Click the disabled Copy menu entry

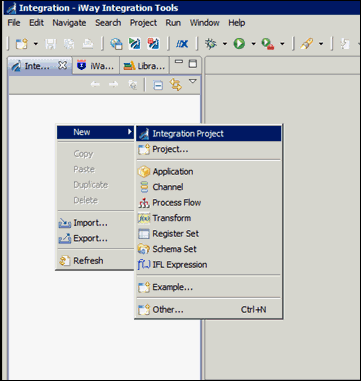click(96, 154)
